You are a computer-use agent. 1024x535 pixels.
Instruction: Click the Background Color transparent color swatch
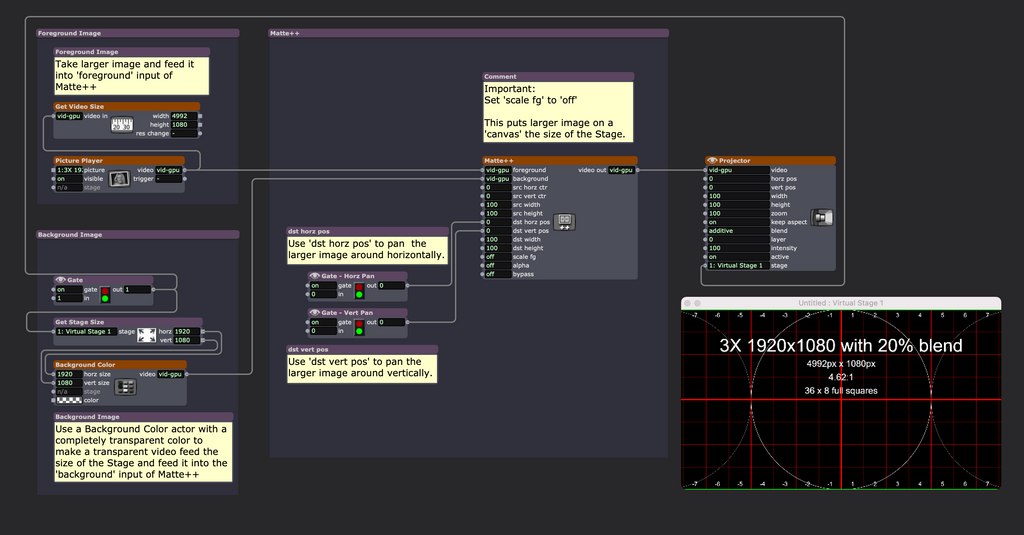pos(68,400)
